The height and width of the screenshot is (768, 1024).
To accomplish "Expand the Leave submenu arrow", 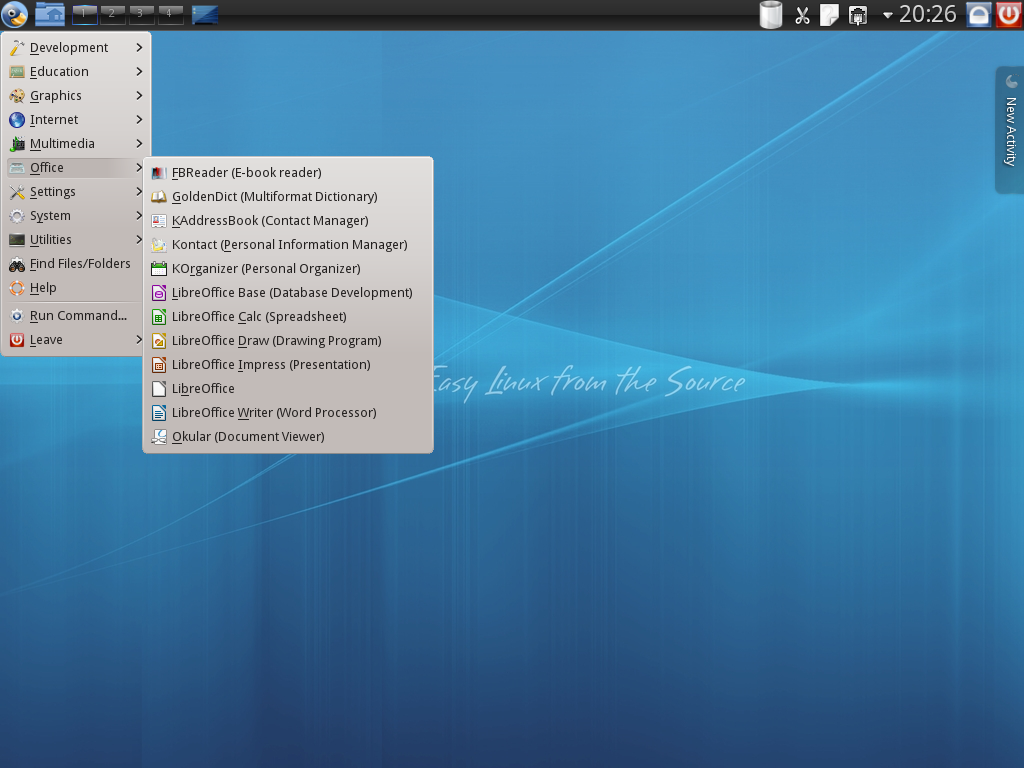I will [x=138, y=340].
